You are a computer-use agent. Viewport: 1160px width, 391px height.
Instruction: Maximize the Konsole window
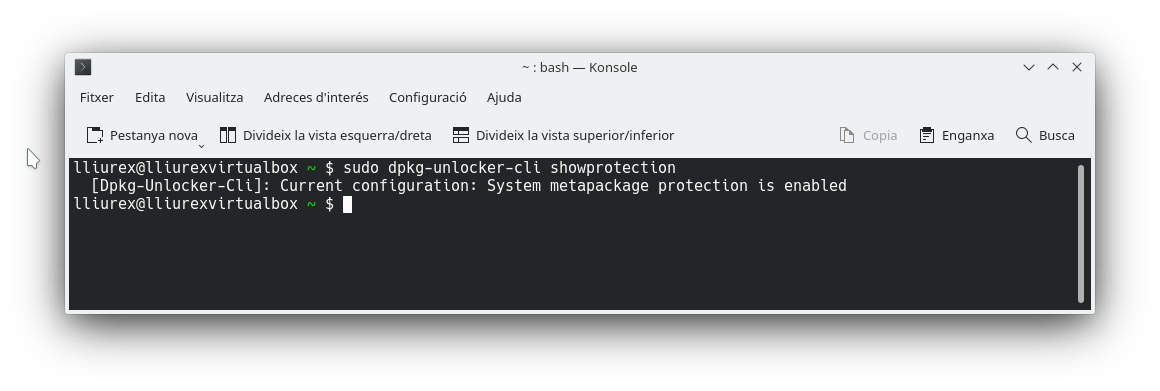tap(1053, 67)
